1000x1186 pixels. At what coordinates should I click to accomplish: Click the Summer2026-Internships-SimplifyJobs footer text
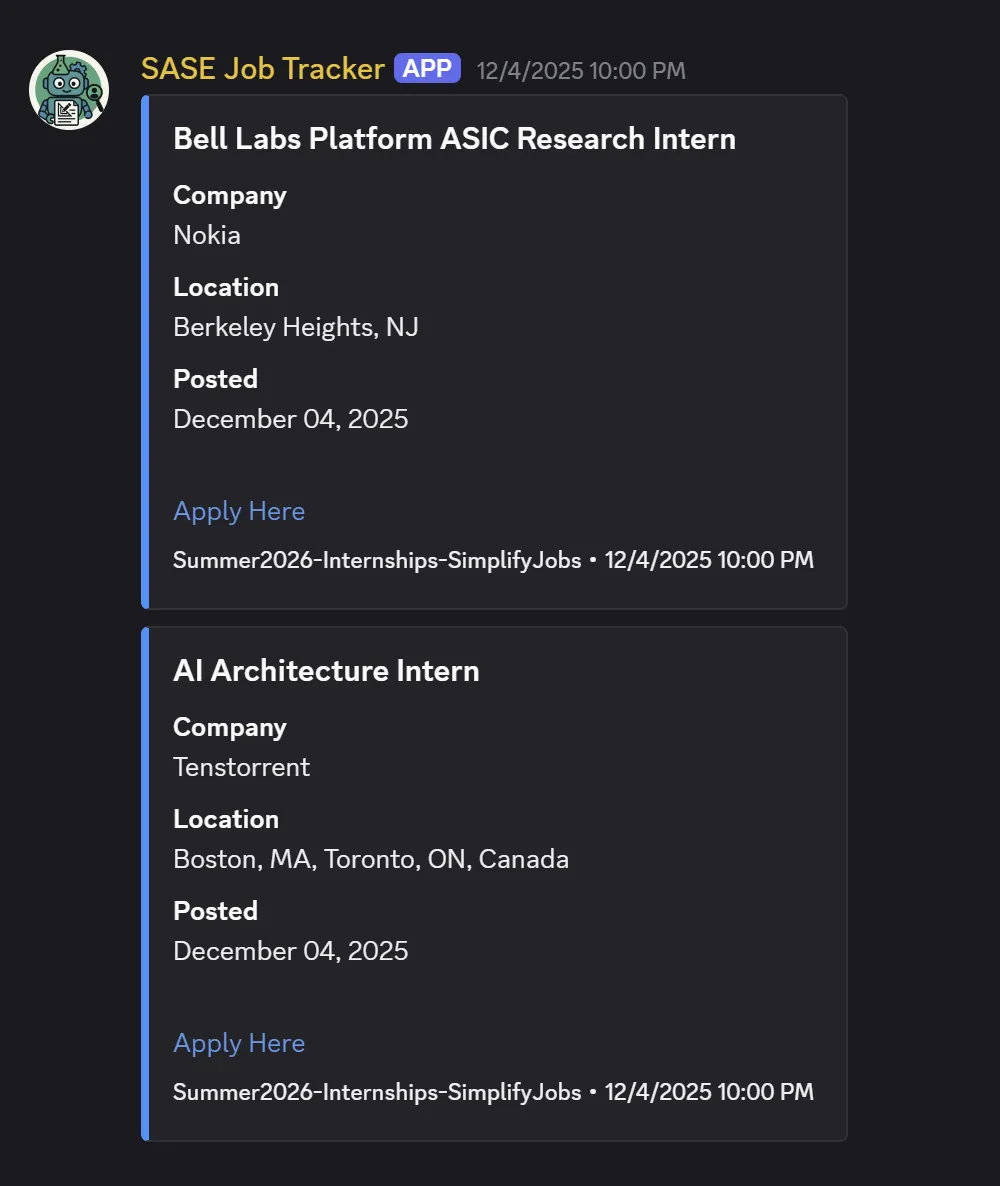click(x=377, y=560)
